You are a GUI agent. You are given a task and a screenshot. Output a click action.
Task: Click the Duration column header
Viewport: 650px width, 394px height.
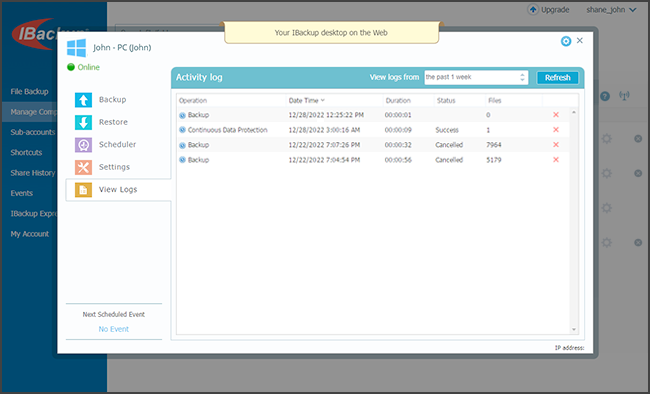coord(398,100)
